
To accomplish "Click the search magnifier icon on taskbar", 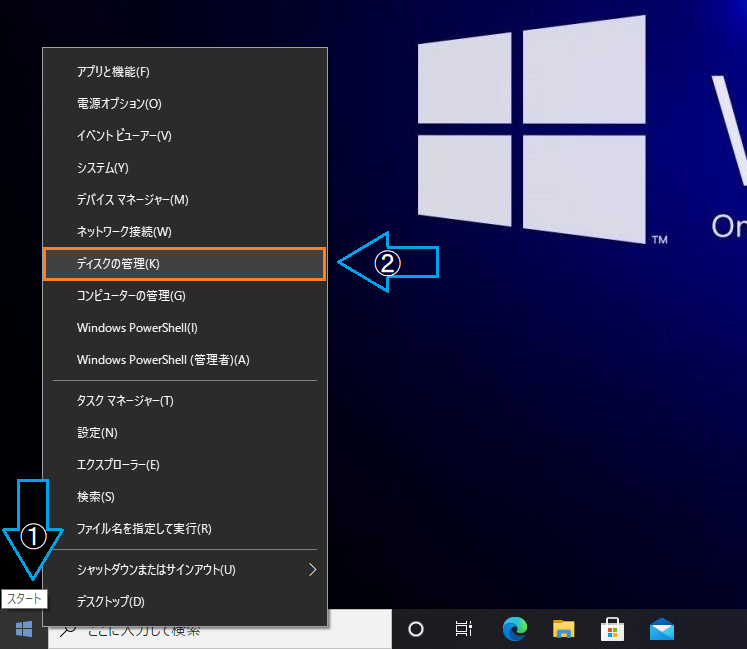I will [x=68, y=631].
